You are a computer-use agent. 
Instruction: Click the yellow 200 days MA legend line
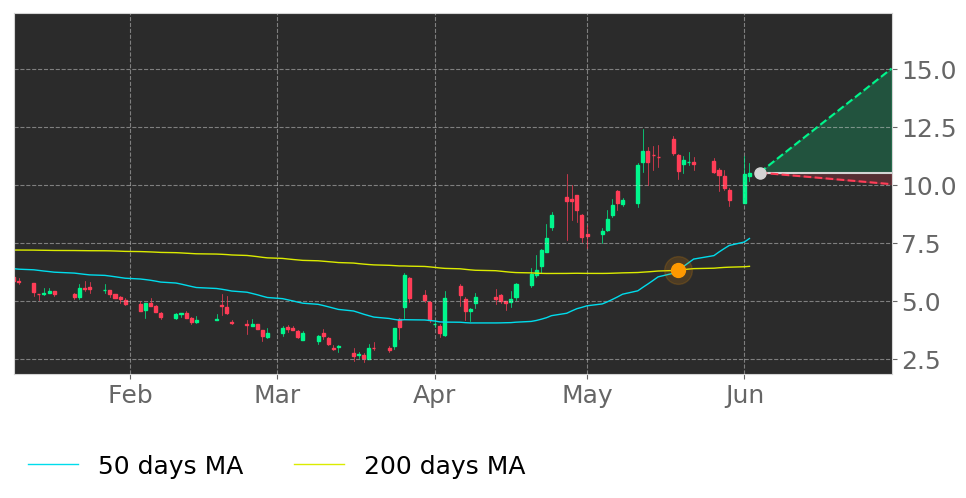(x=320, y=465)
